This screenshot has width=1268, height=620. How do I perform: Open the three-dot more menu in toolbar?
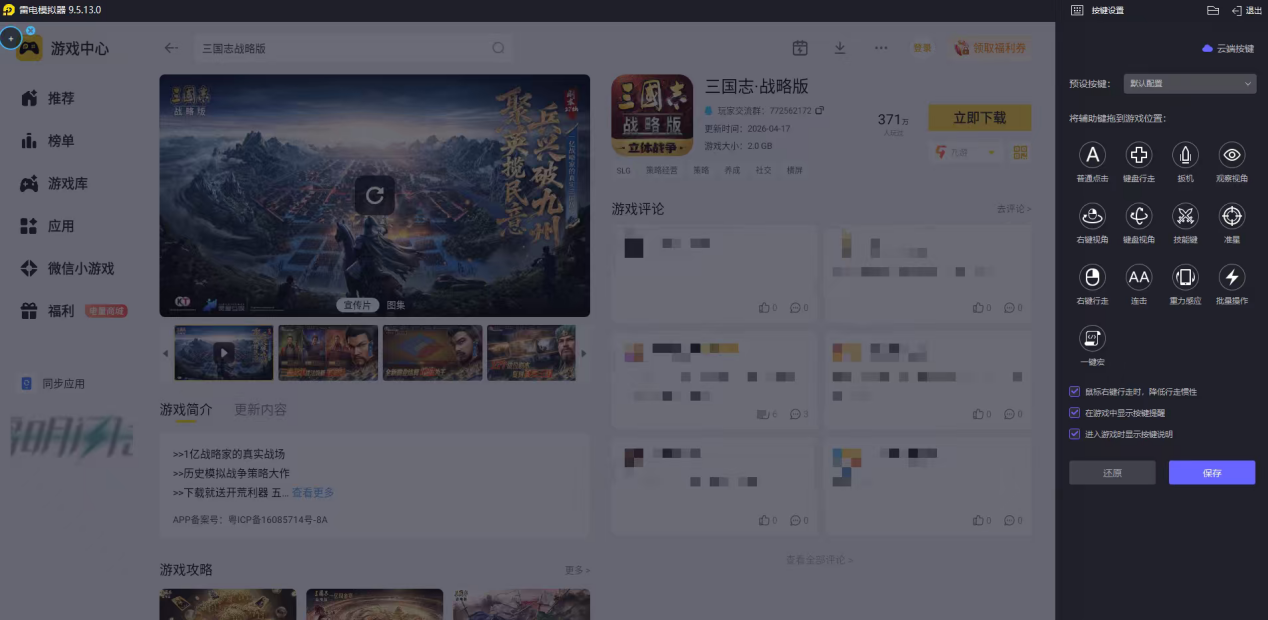coord(881,48)
